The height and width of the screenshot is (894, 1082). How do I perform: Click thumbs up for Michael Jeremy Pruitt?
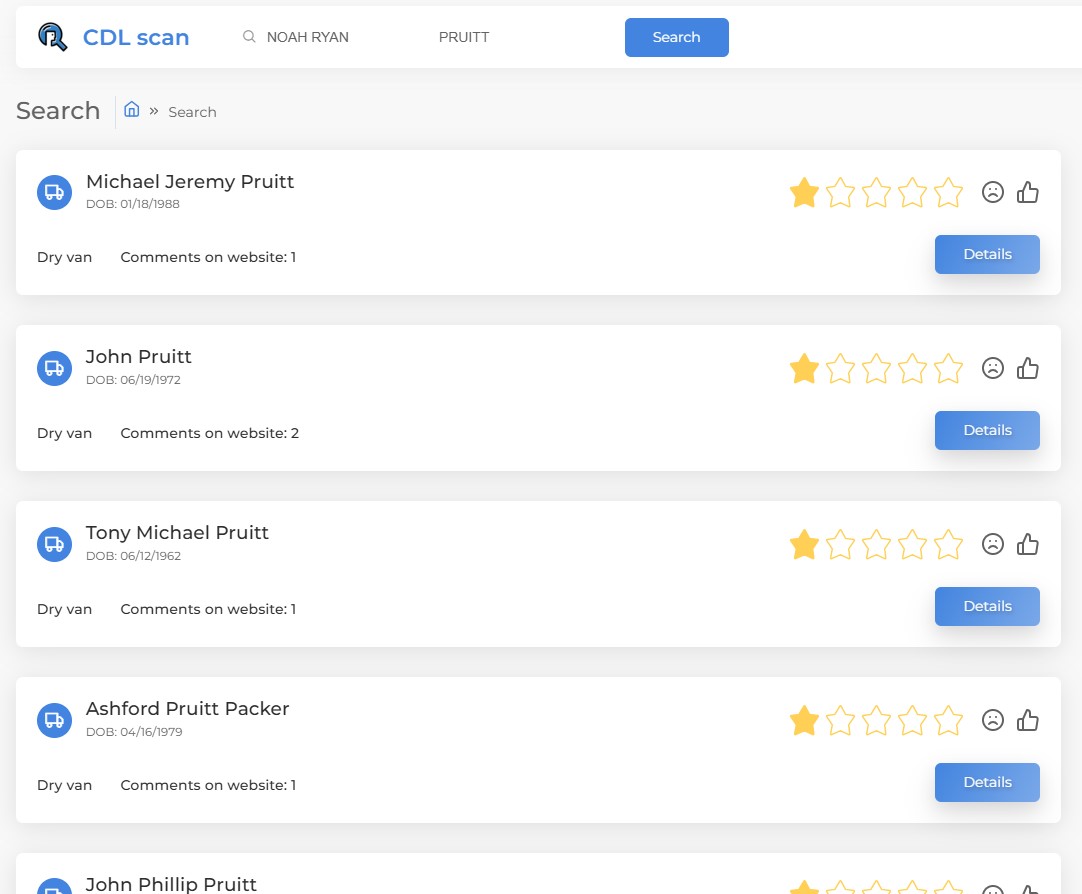[1027, 192]
